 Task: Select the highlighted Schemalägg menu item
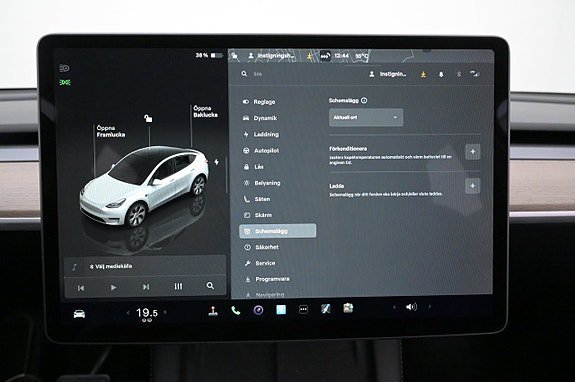278,231
